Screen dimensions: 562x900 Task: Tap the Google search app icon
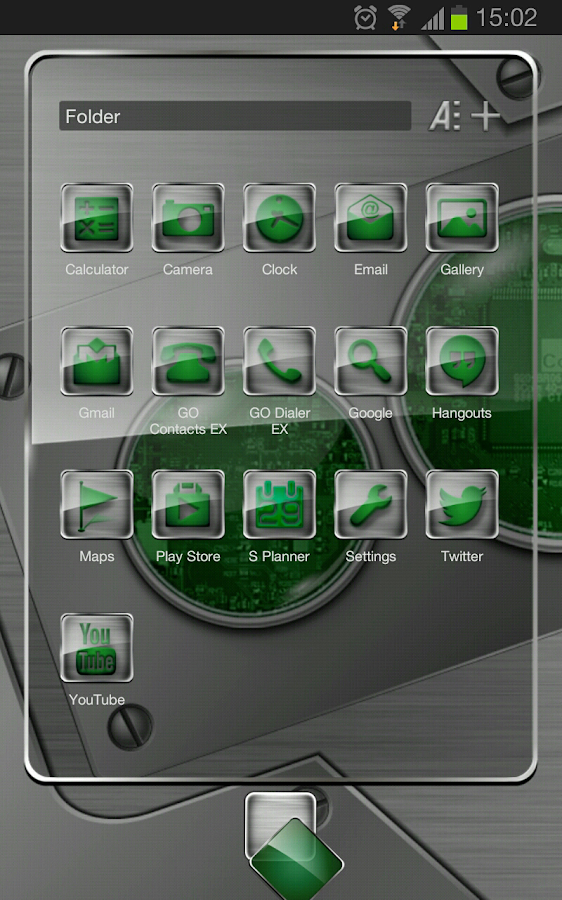(370, 361)
